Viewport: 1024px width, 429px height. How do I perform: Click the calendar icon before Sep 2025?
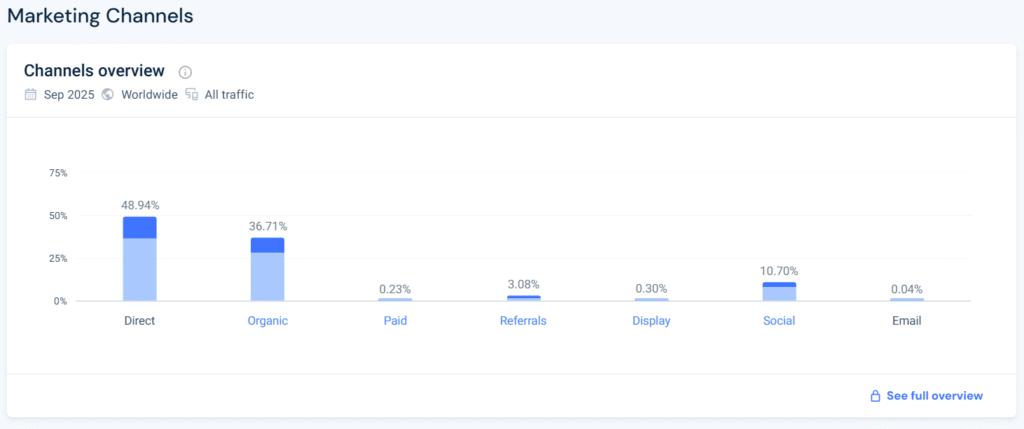pyautogui.click(x=31, y=95)
